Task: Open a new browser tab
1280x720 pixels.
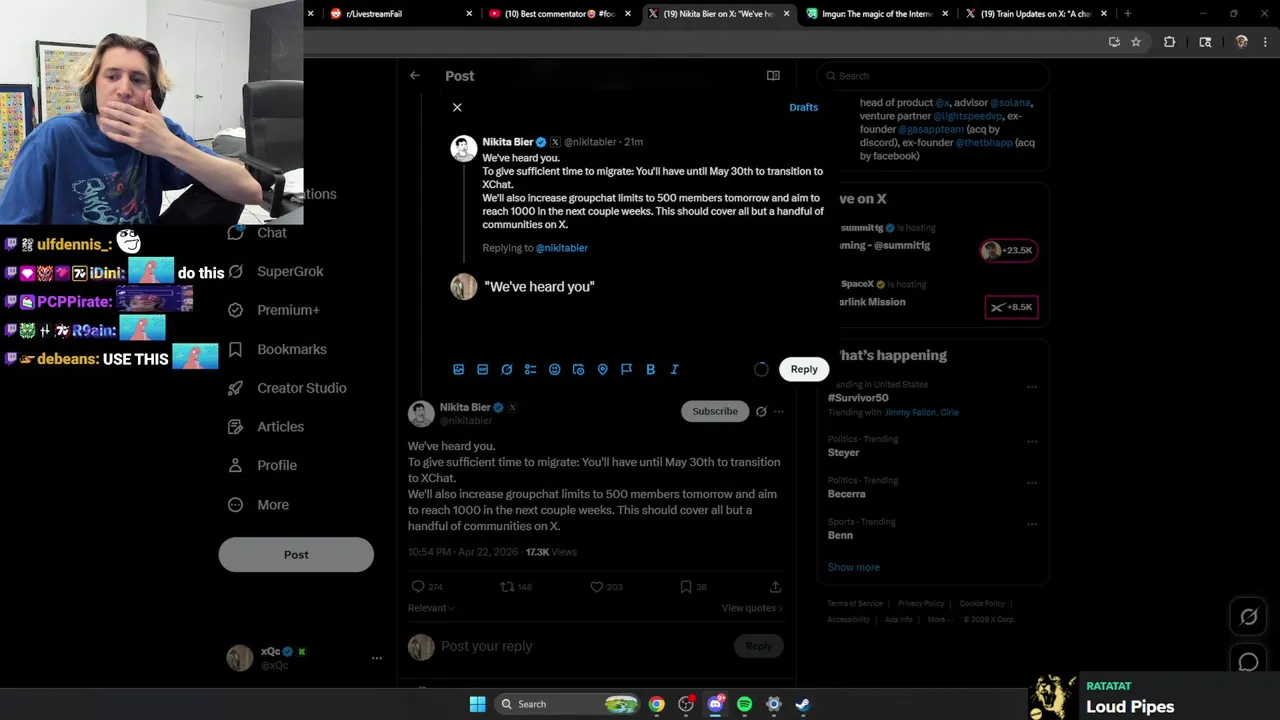Action: click(1127, 14)
